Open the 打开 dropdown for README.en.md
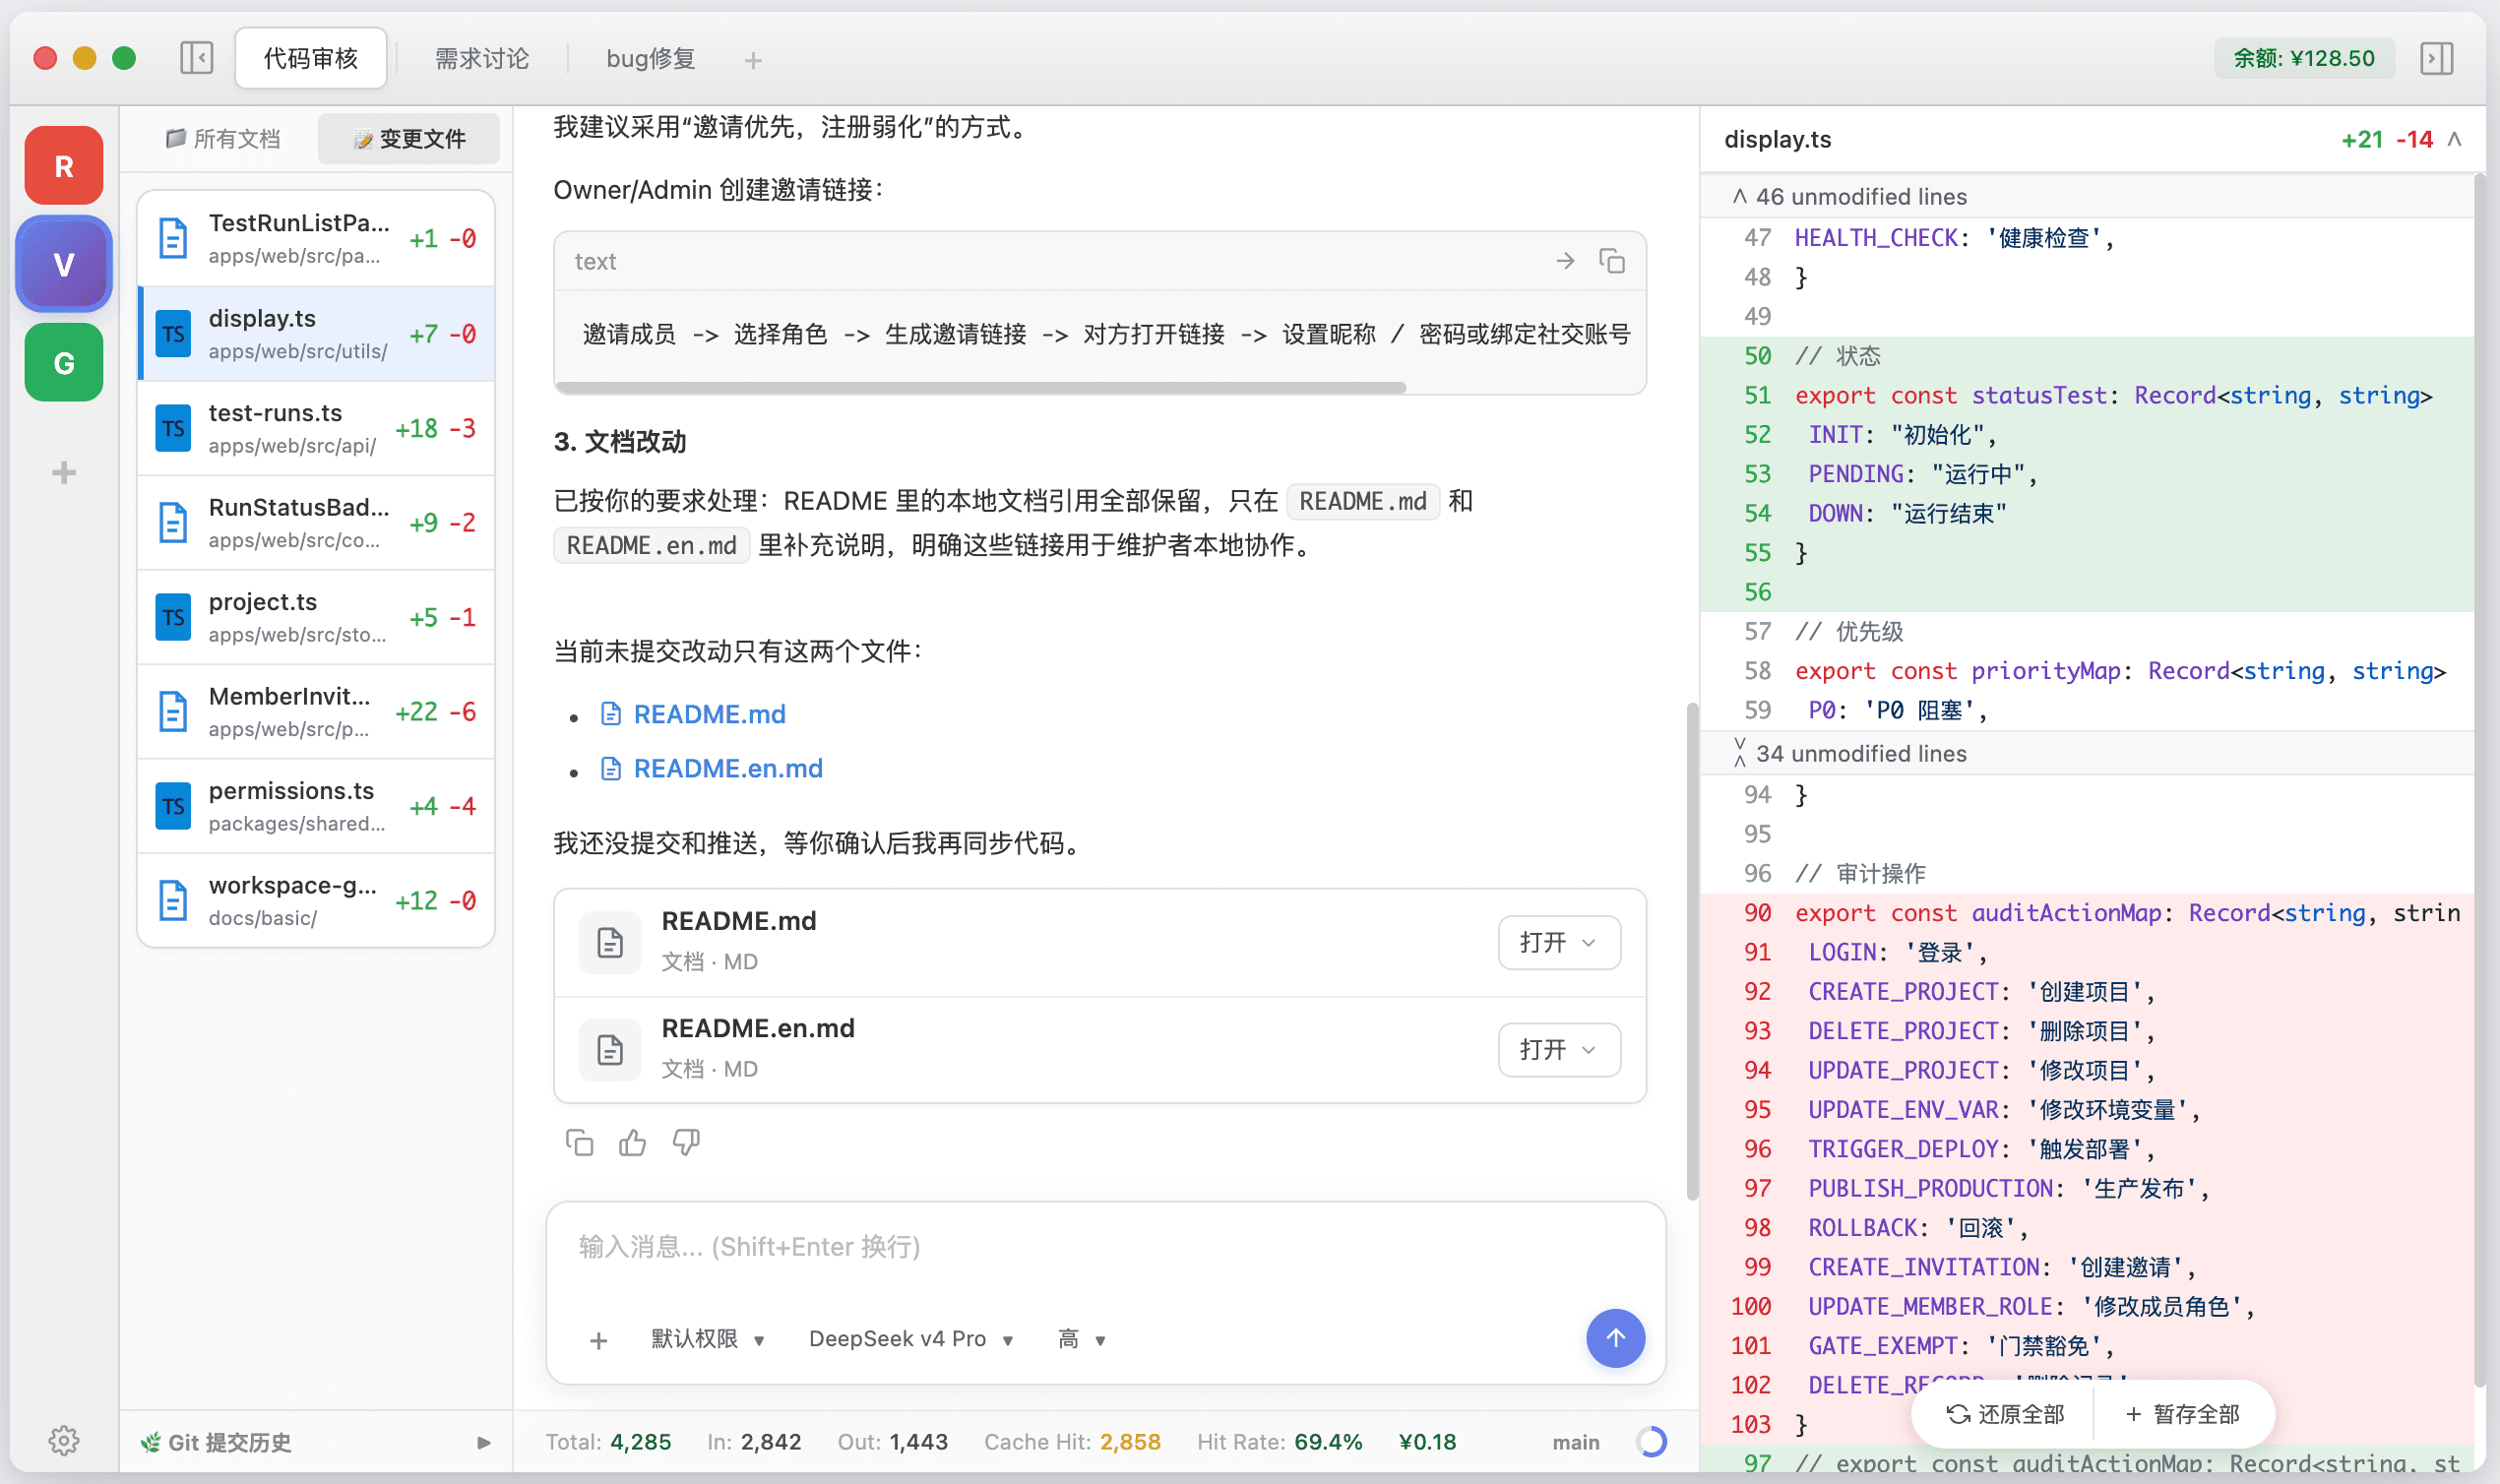The height and width of the screenshot is (1484, 2500). pos(1558,1050)
